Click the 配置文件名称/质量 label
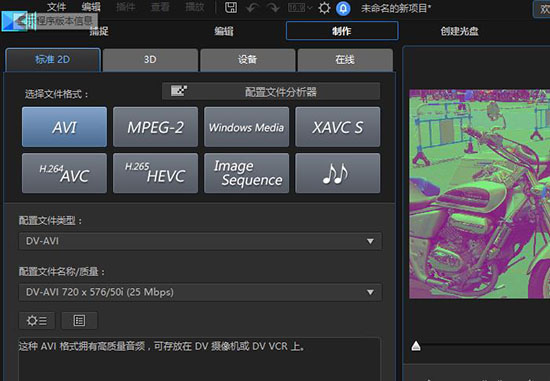Viewport: 550px width, 381px height. click(x=62, y=272)
